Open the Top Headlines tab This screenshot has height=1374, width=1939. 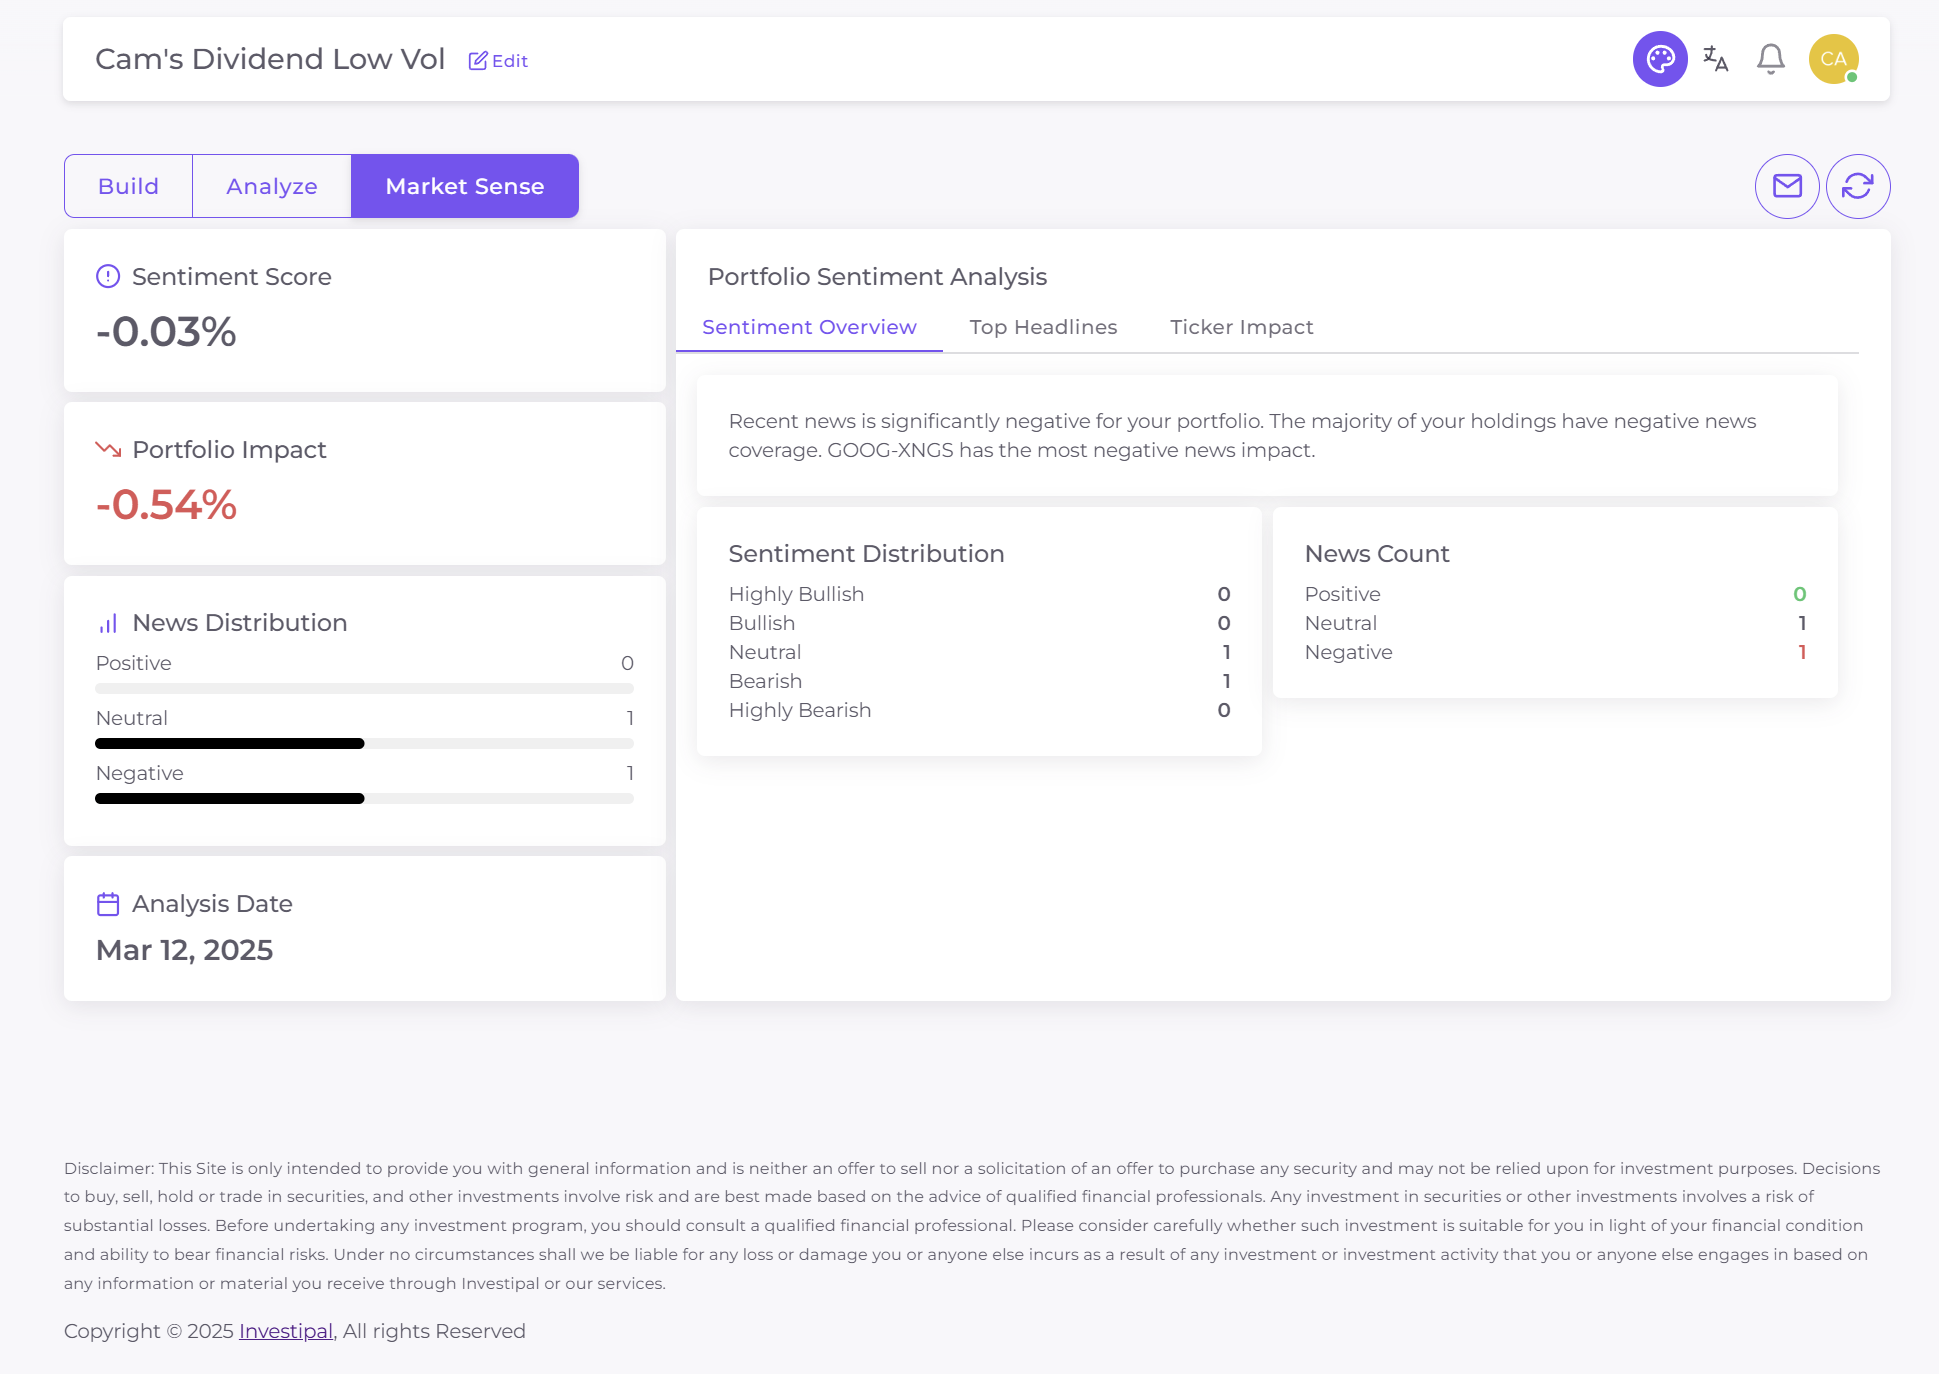click(1043, 327)
